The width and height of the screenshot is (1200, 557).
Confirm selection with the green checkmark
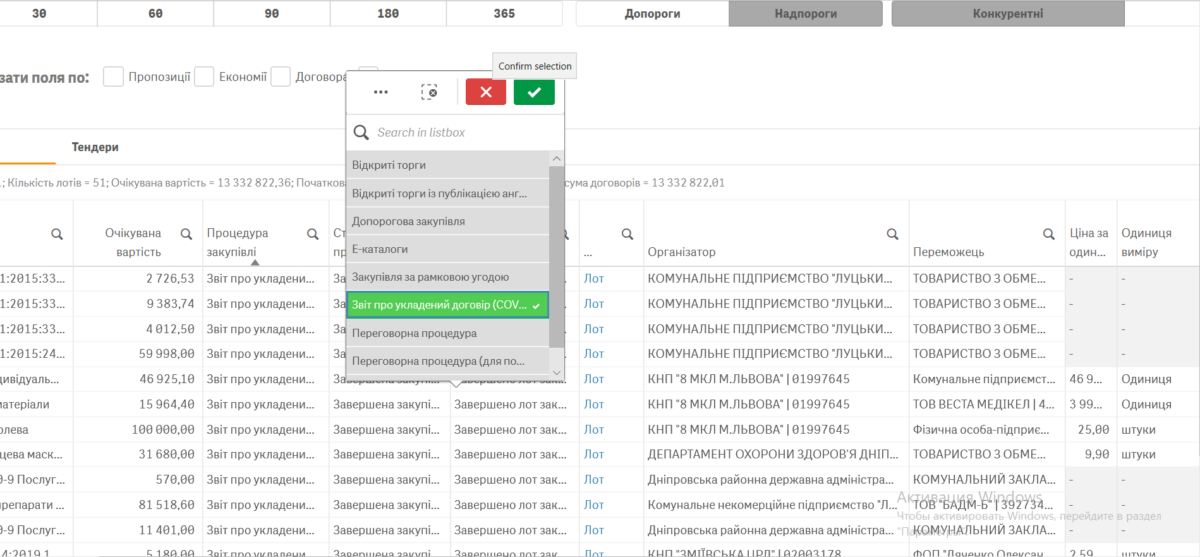(x=534, y=92)
